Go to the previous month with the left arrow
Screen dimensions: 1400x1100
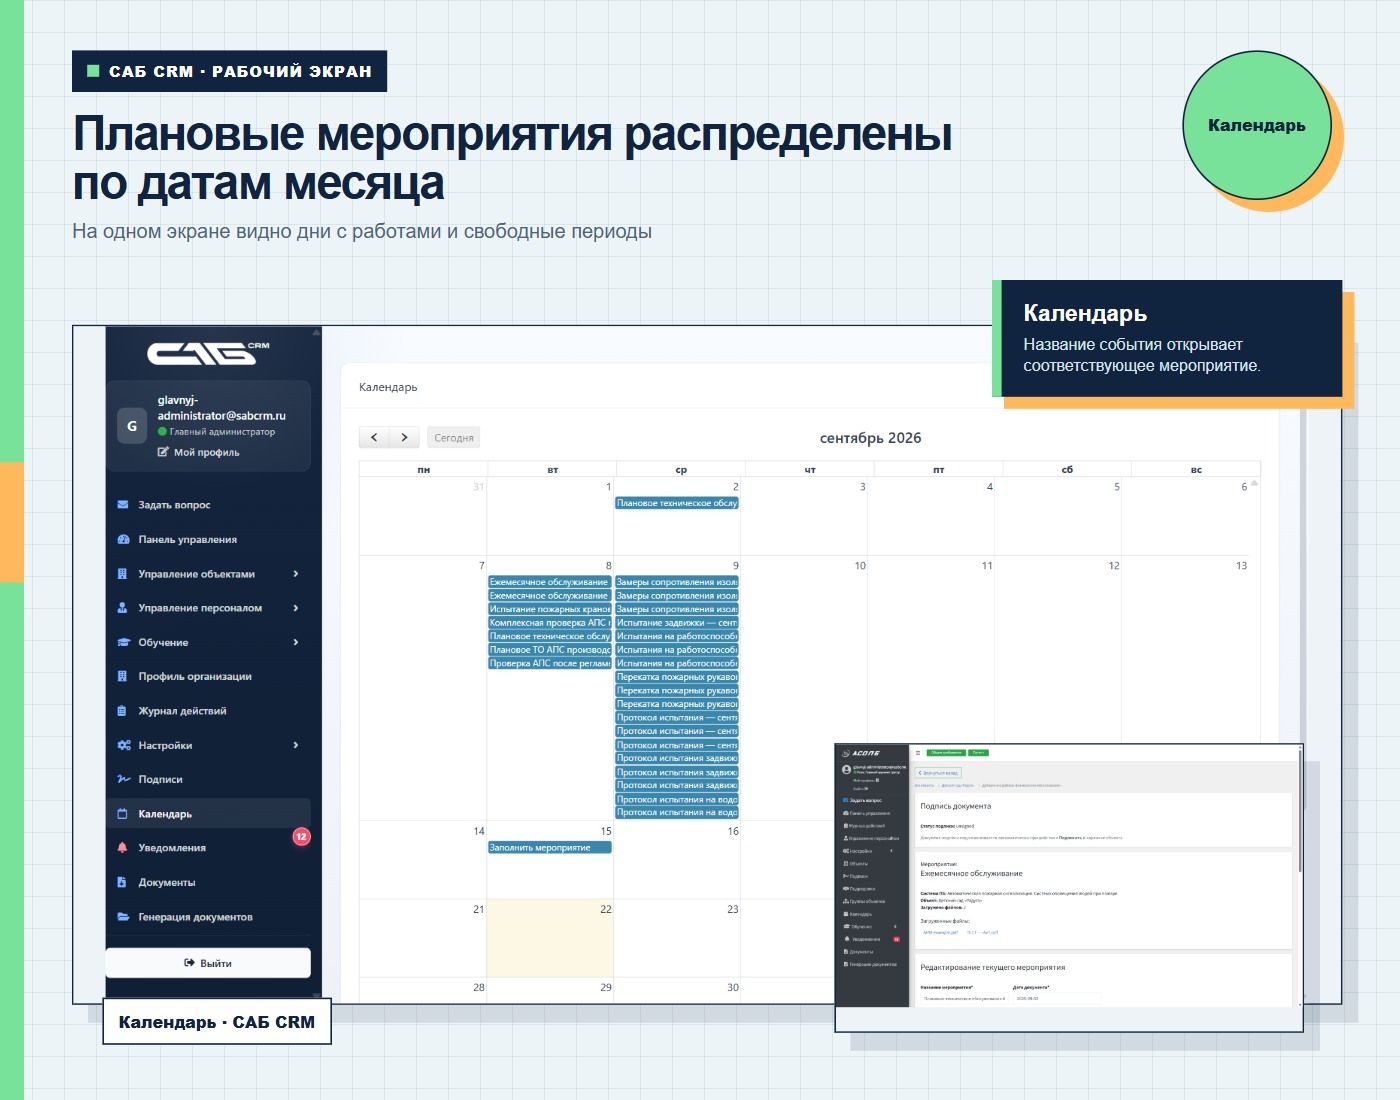pos(374,437)
